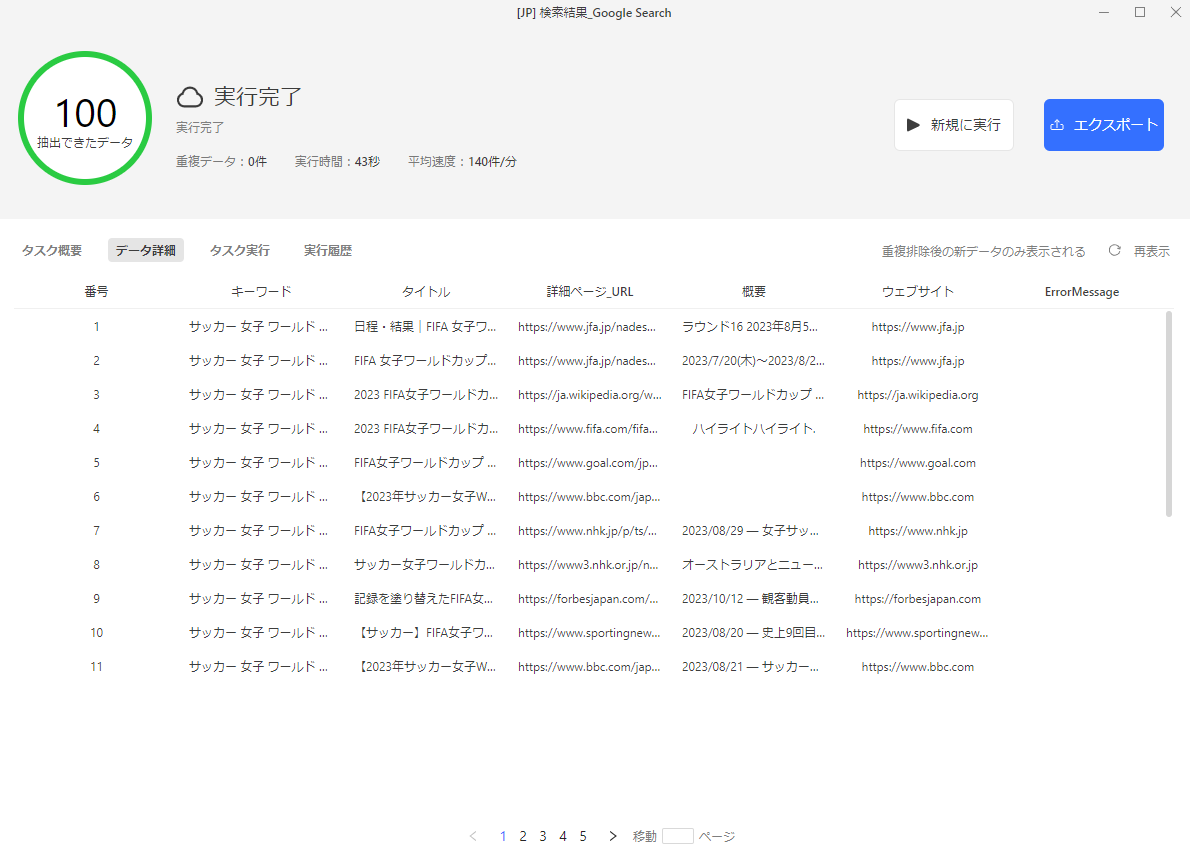Viewport: 1190px width, 845px height.
Task: Click the https://www.goal.com website cell
Action: (x=918, y=463)
